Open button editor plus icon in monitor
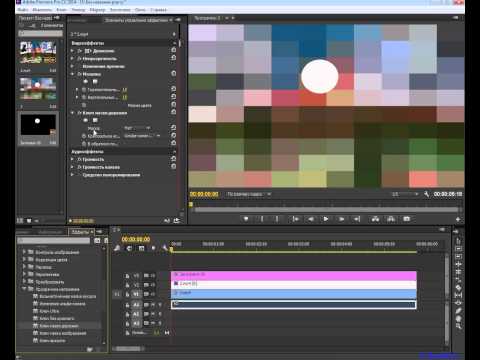The image size is (480, 360). click(458, 219)
